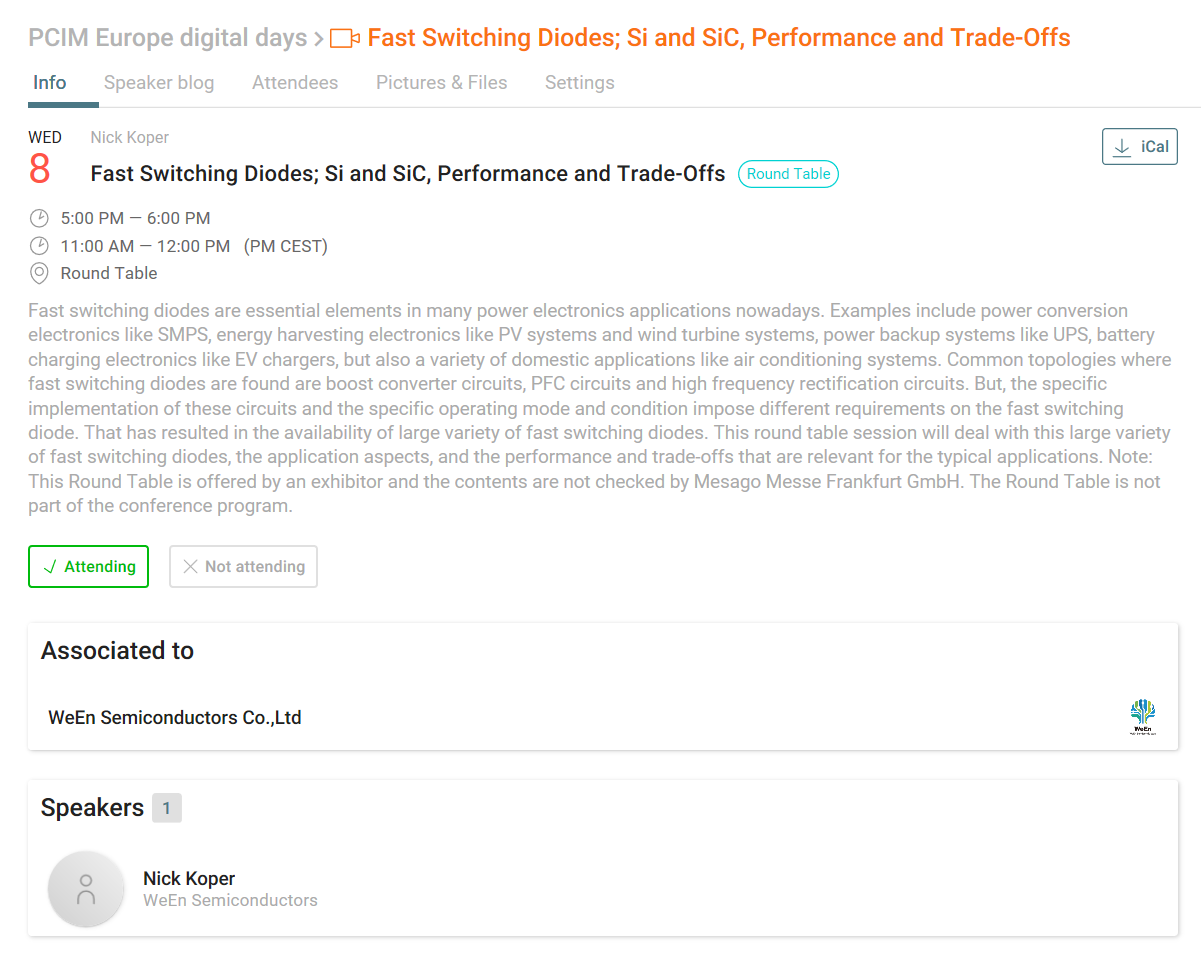Open WeEn Semiconductors Co.,Ltd entry
The image size is (1201, 966).
click(x=175, y=718)
